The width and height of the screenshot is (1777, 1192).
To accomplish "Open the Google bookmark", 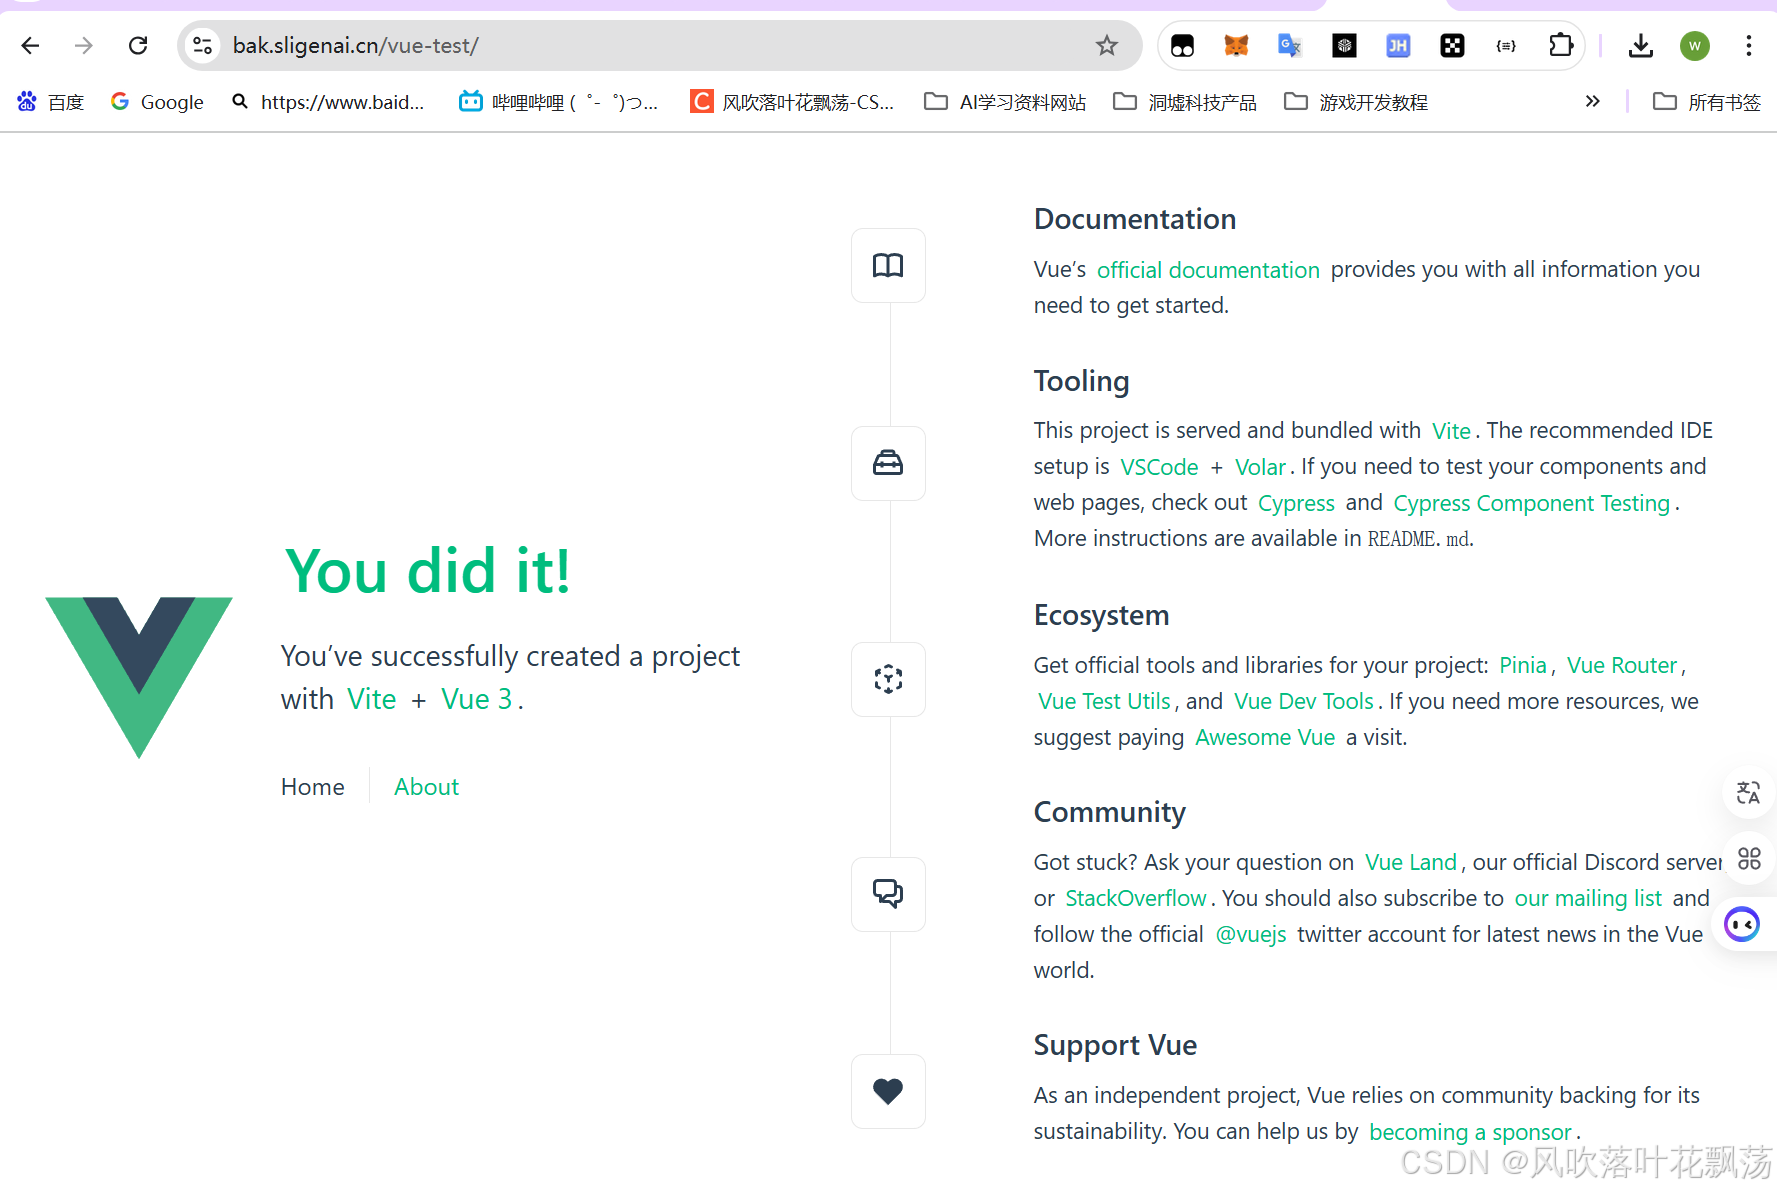I will point(157,102).
